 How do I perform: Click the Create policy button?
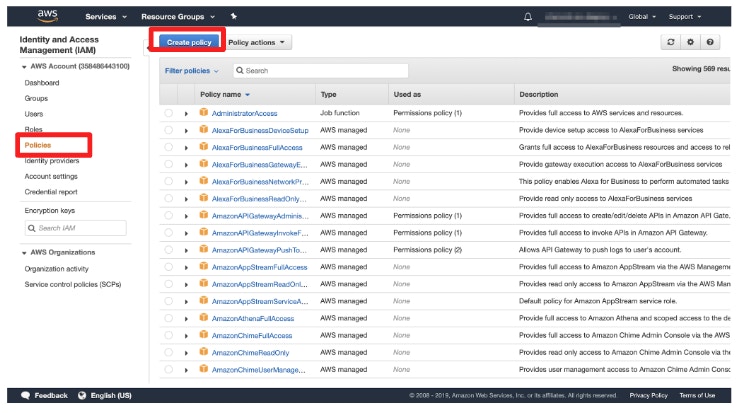pyautogui.click(x=186, y=43)
